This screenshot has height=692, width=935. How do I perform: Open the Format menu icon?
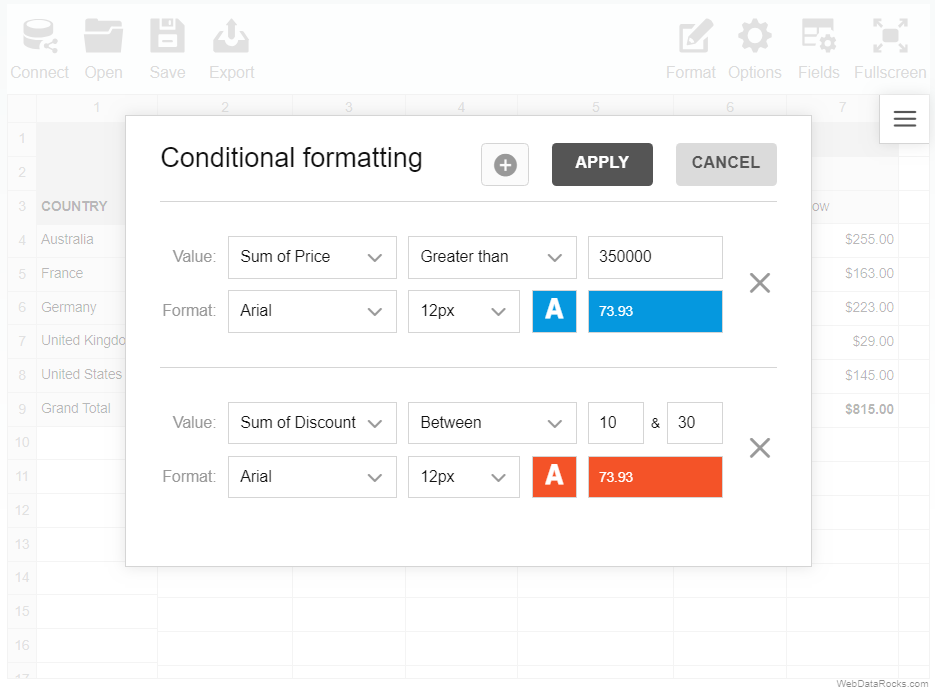point(690,42)
